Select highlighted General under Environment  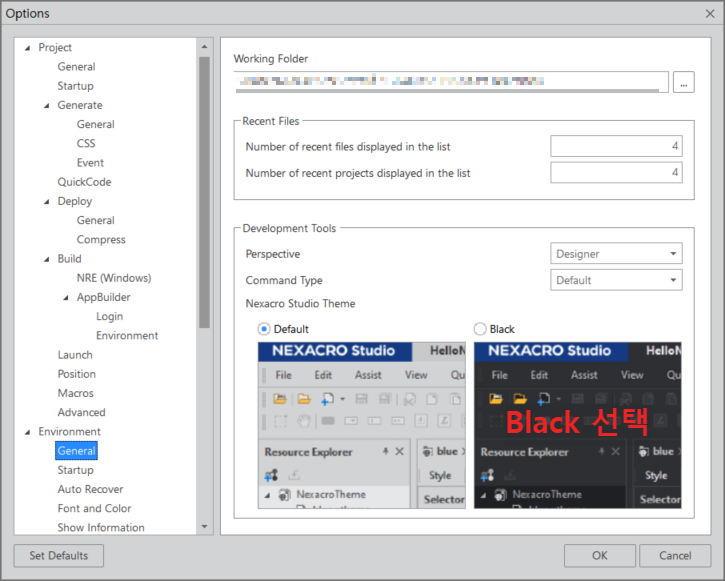tap(76, 451)
